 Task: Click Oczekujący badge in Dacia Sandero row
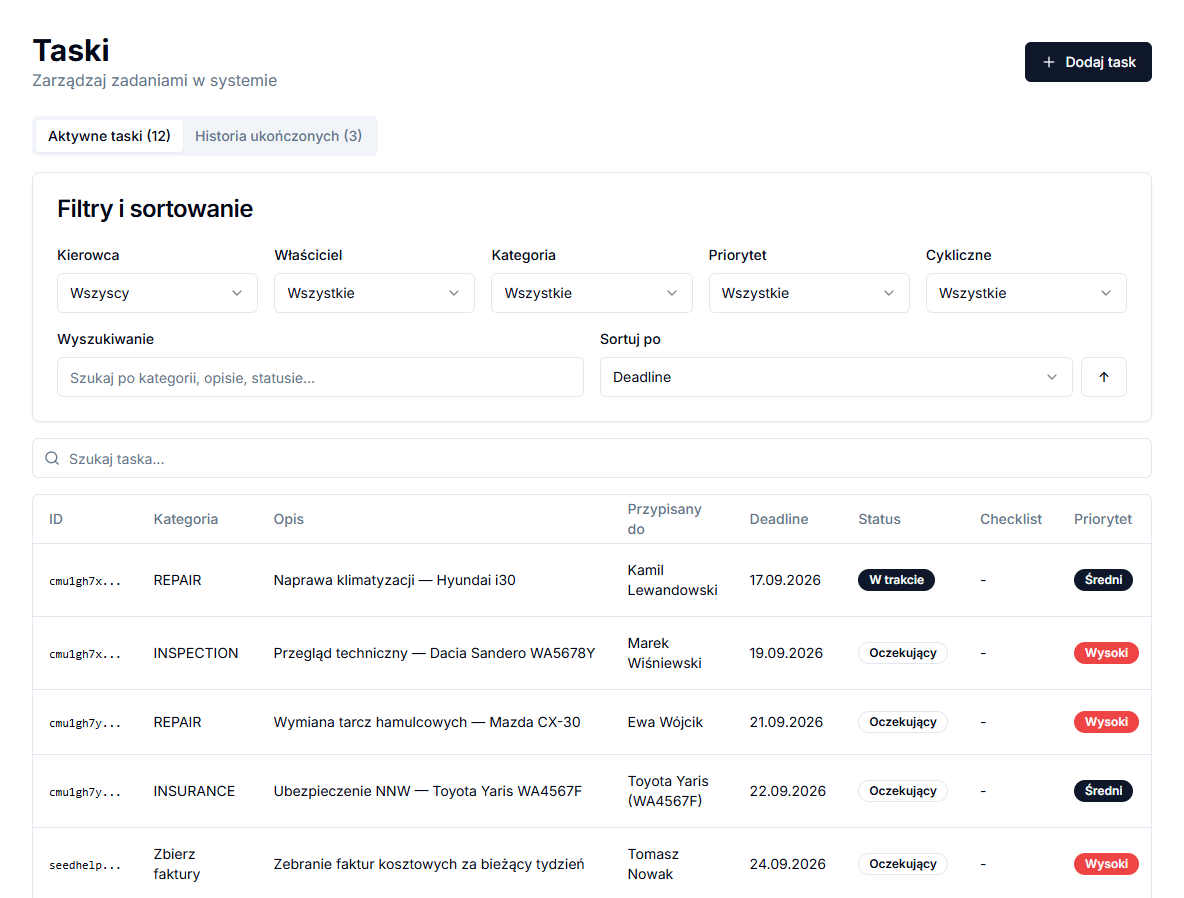[x=902, y=653]
